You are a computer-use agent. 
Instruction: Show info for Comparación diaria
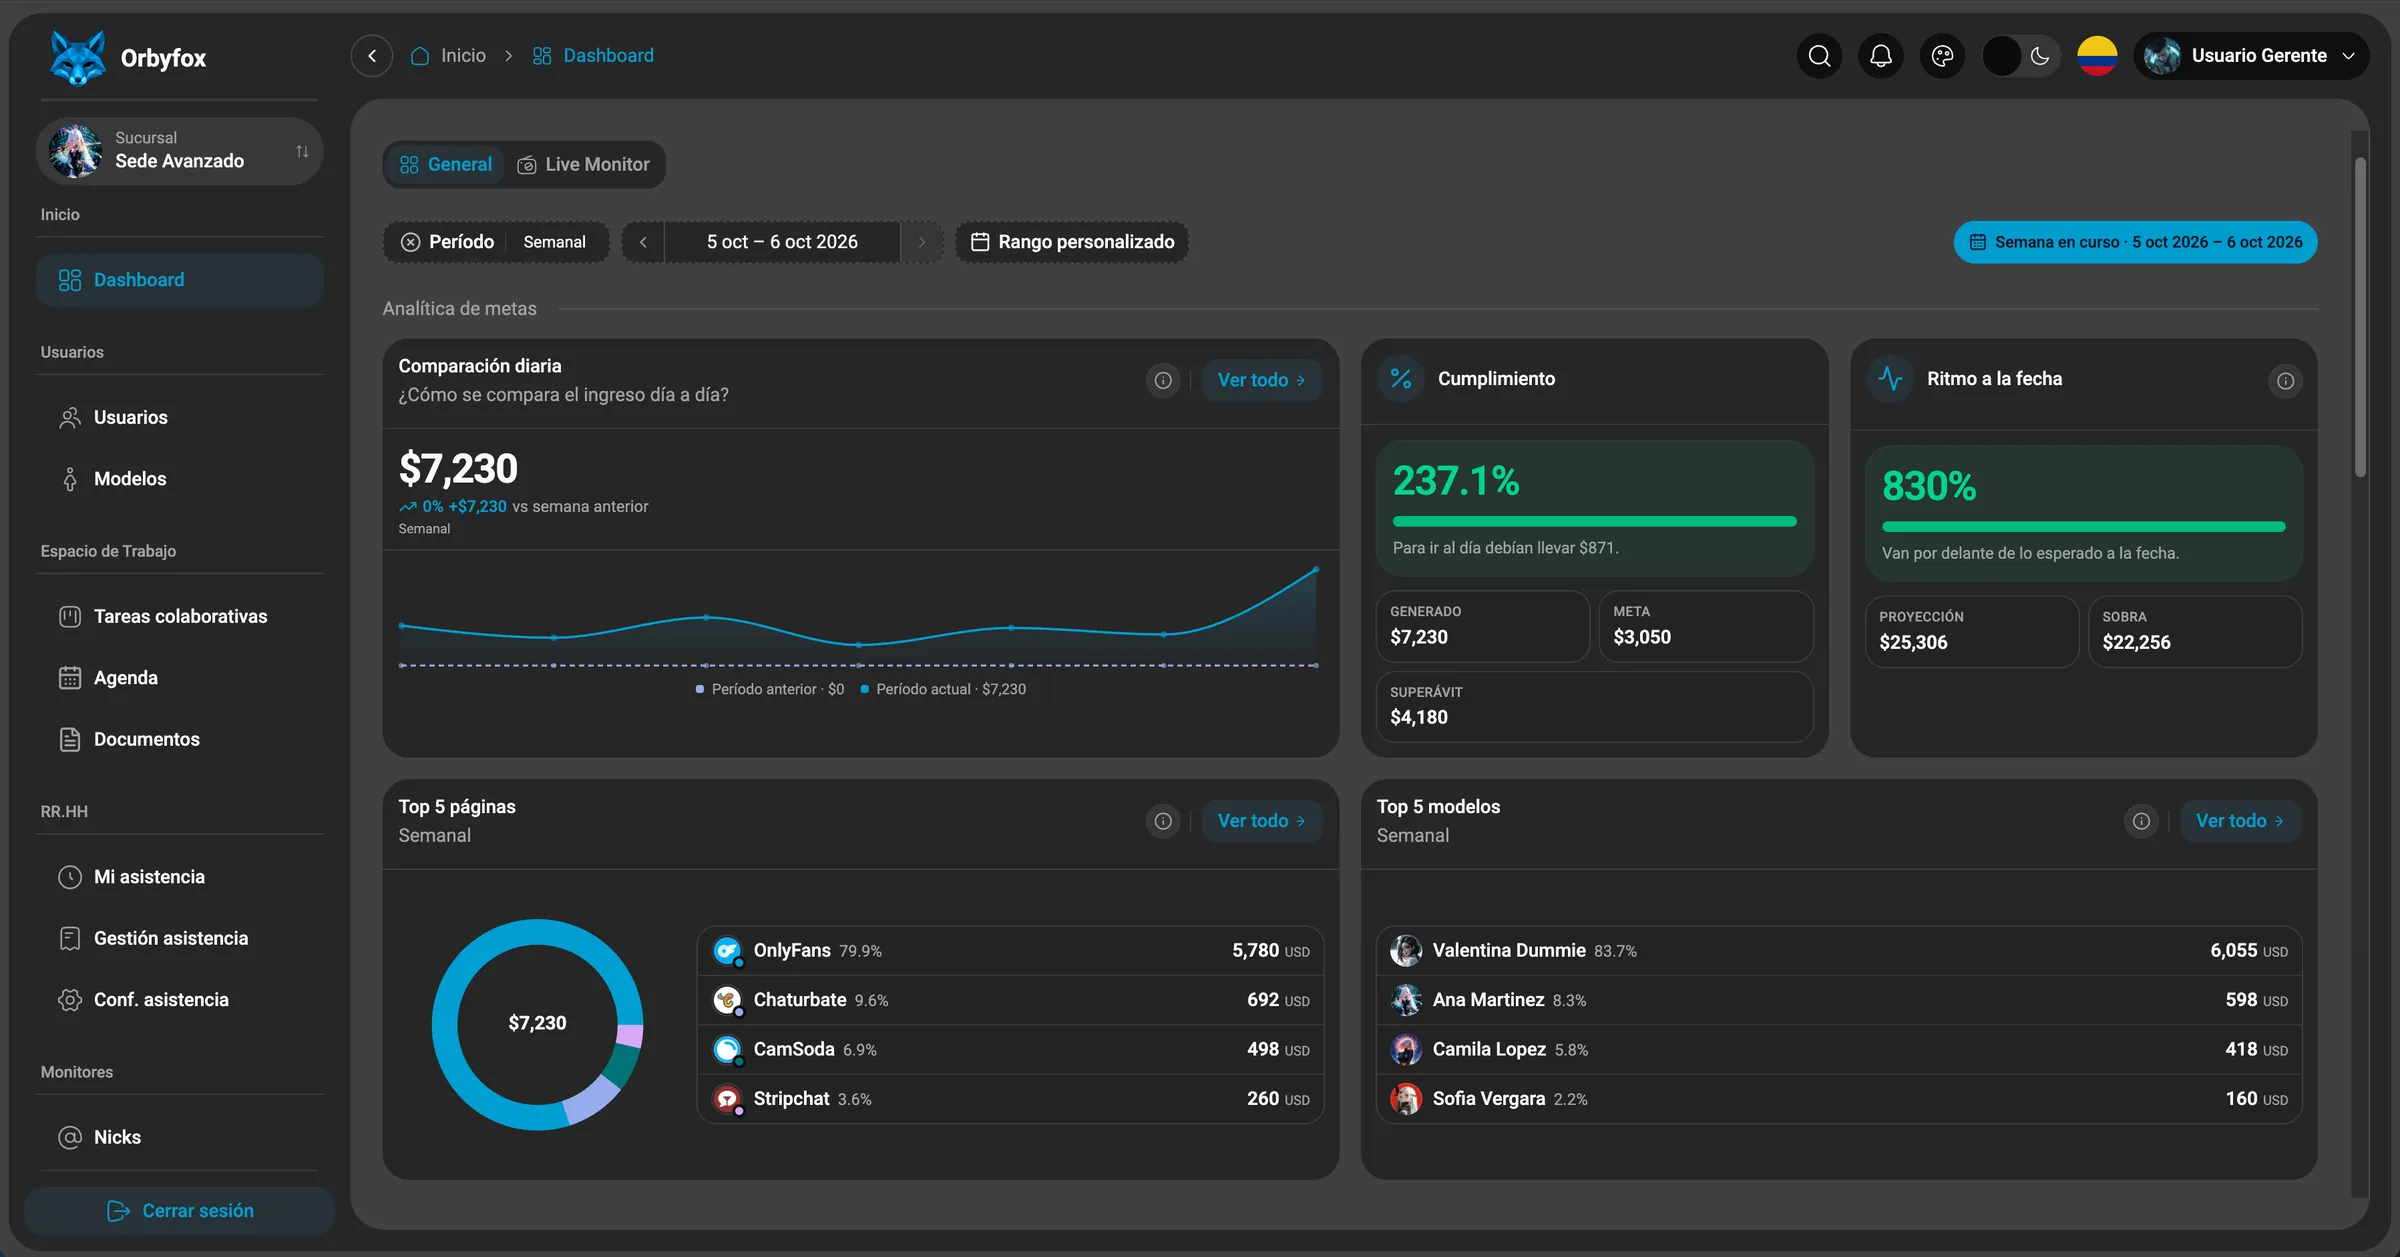(1163, 381)
